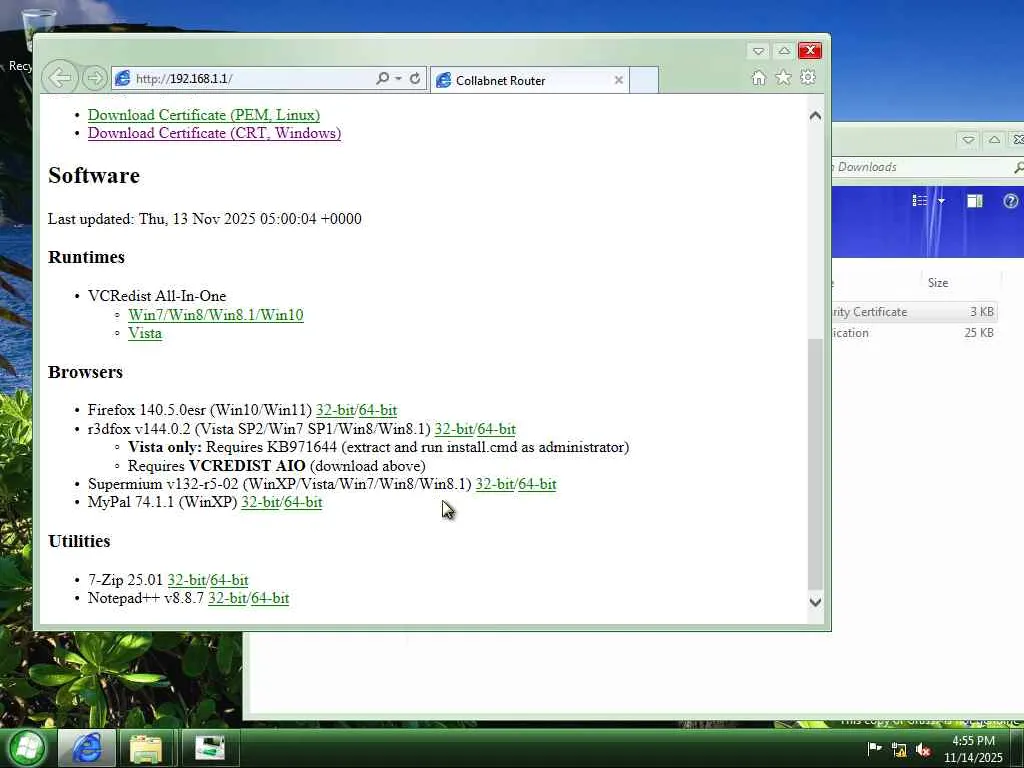This screenshot has width=1024, height=768.
Task: Close the Collabnet Router tab
Action: coord(618,80)
